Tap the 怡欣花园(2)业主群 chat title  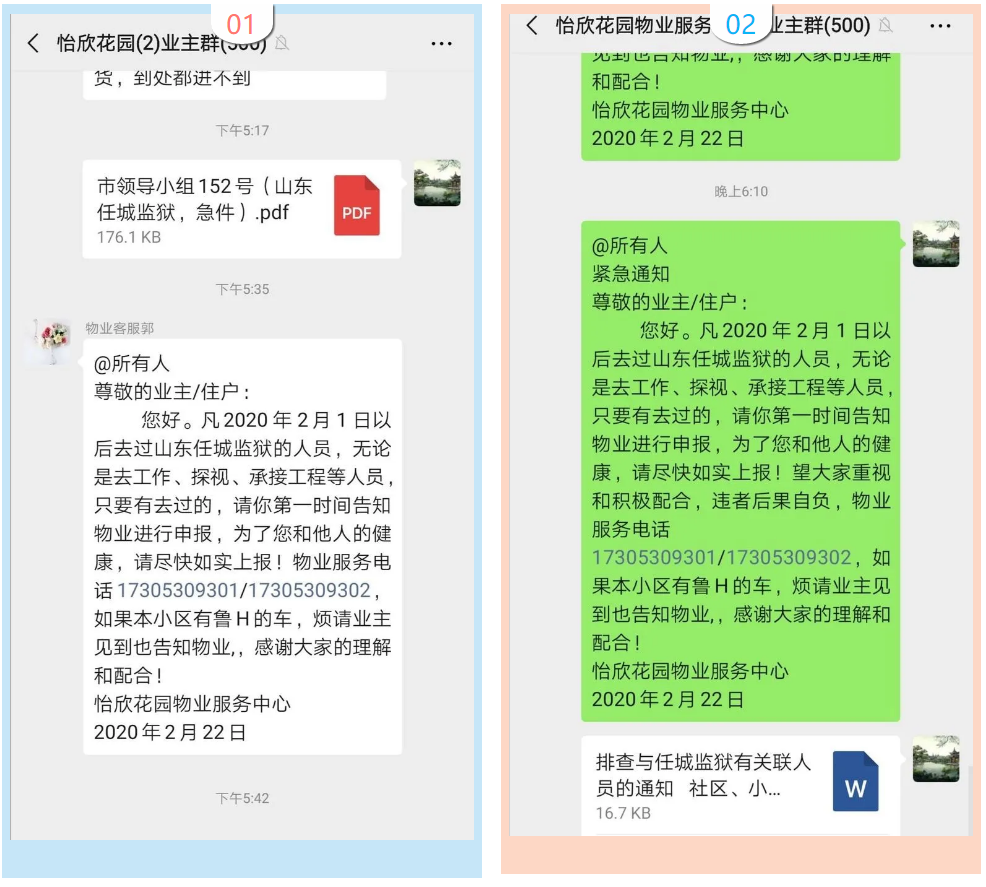click(x=138, y=43)
